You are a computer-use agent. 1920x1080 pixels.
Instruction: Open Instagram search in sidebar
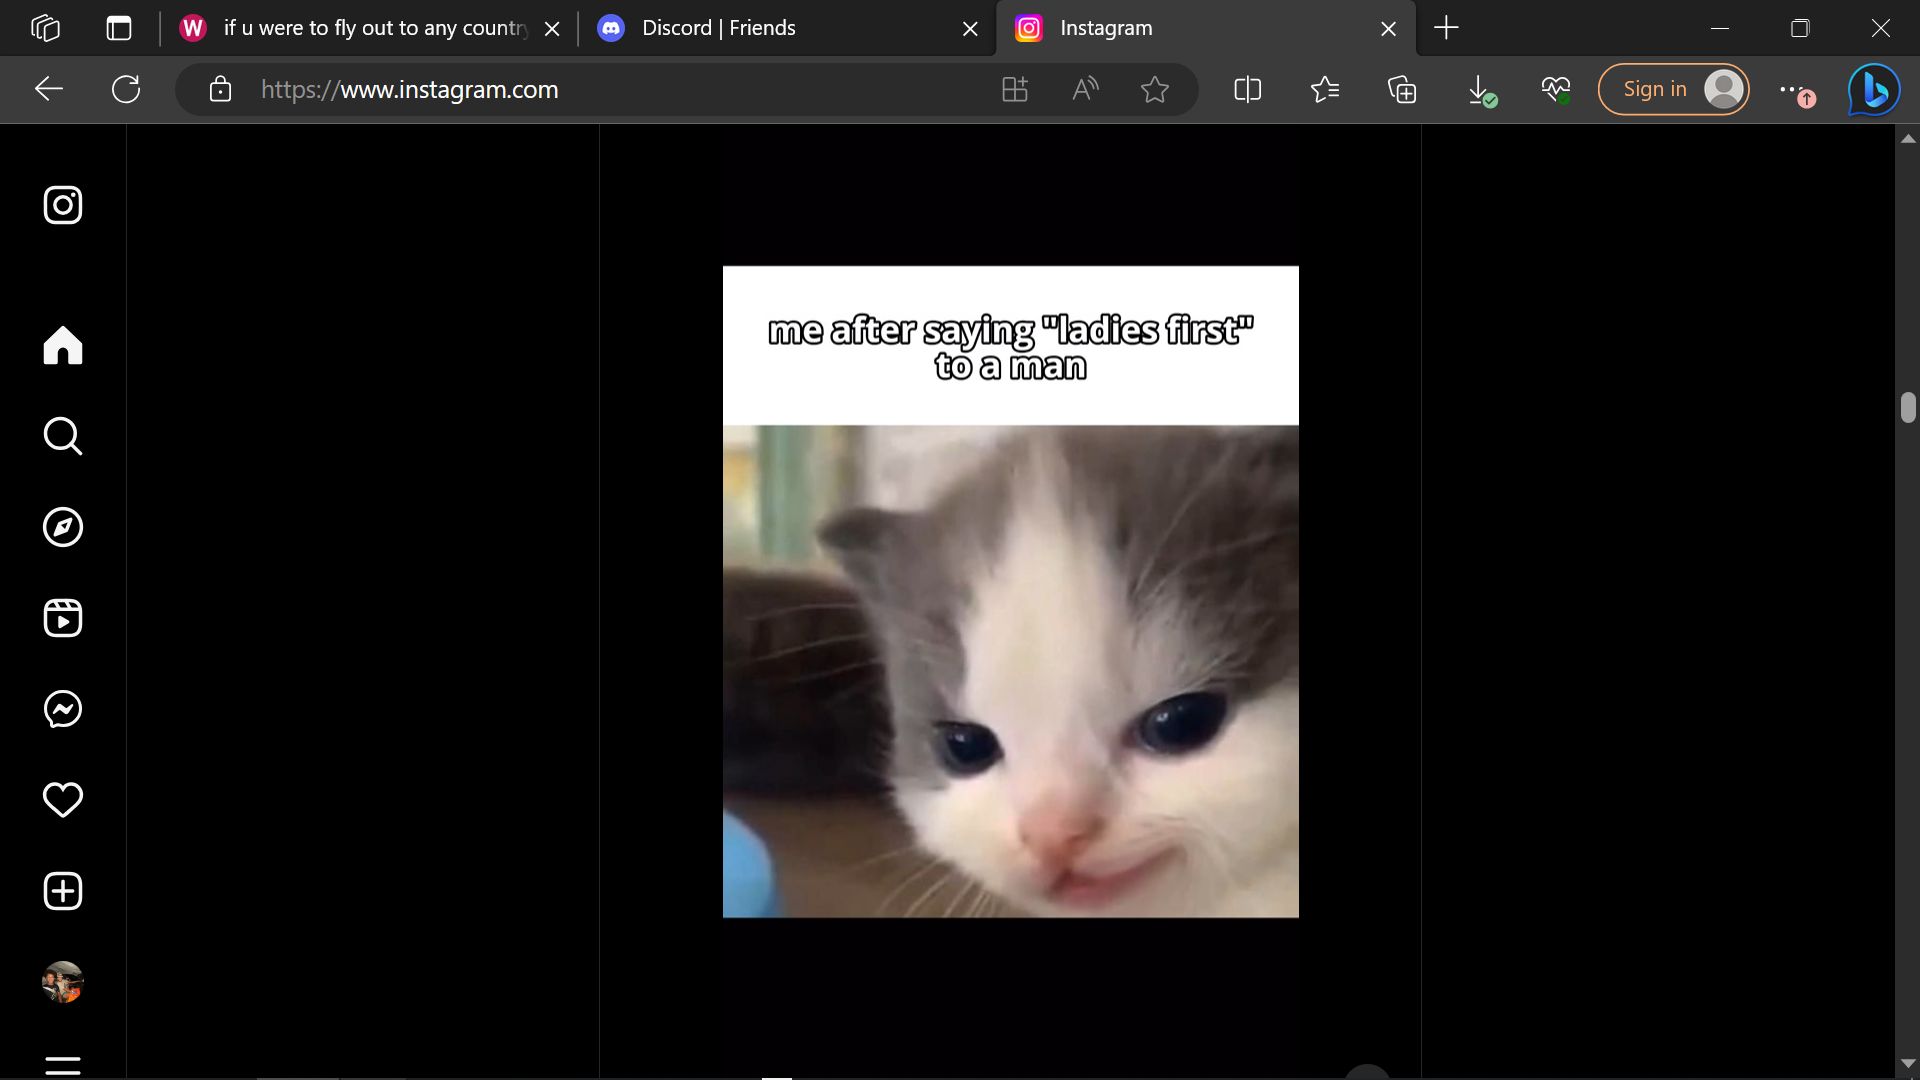63,436
